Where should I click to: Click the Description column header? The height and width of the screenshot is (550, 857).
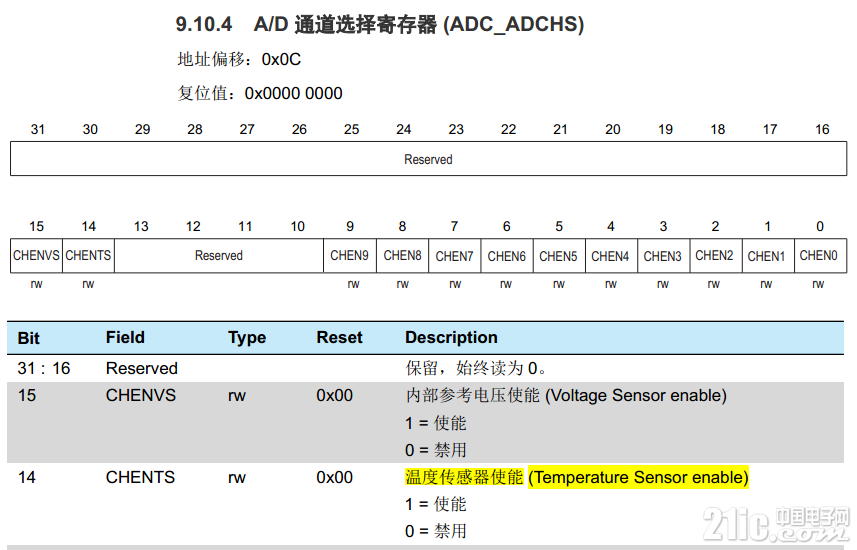coord(451,337)
